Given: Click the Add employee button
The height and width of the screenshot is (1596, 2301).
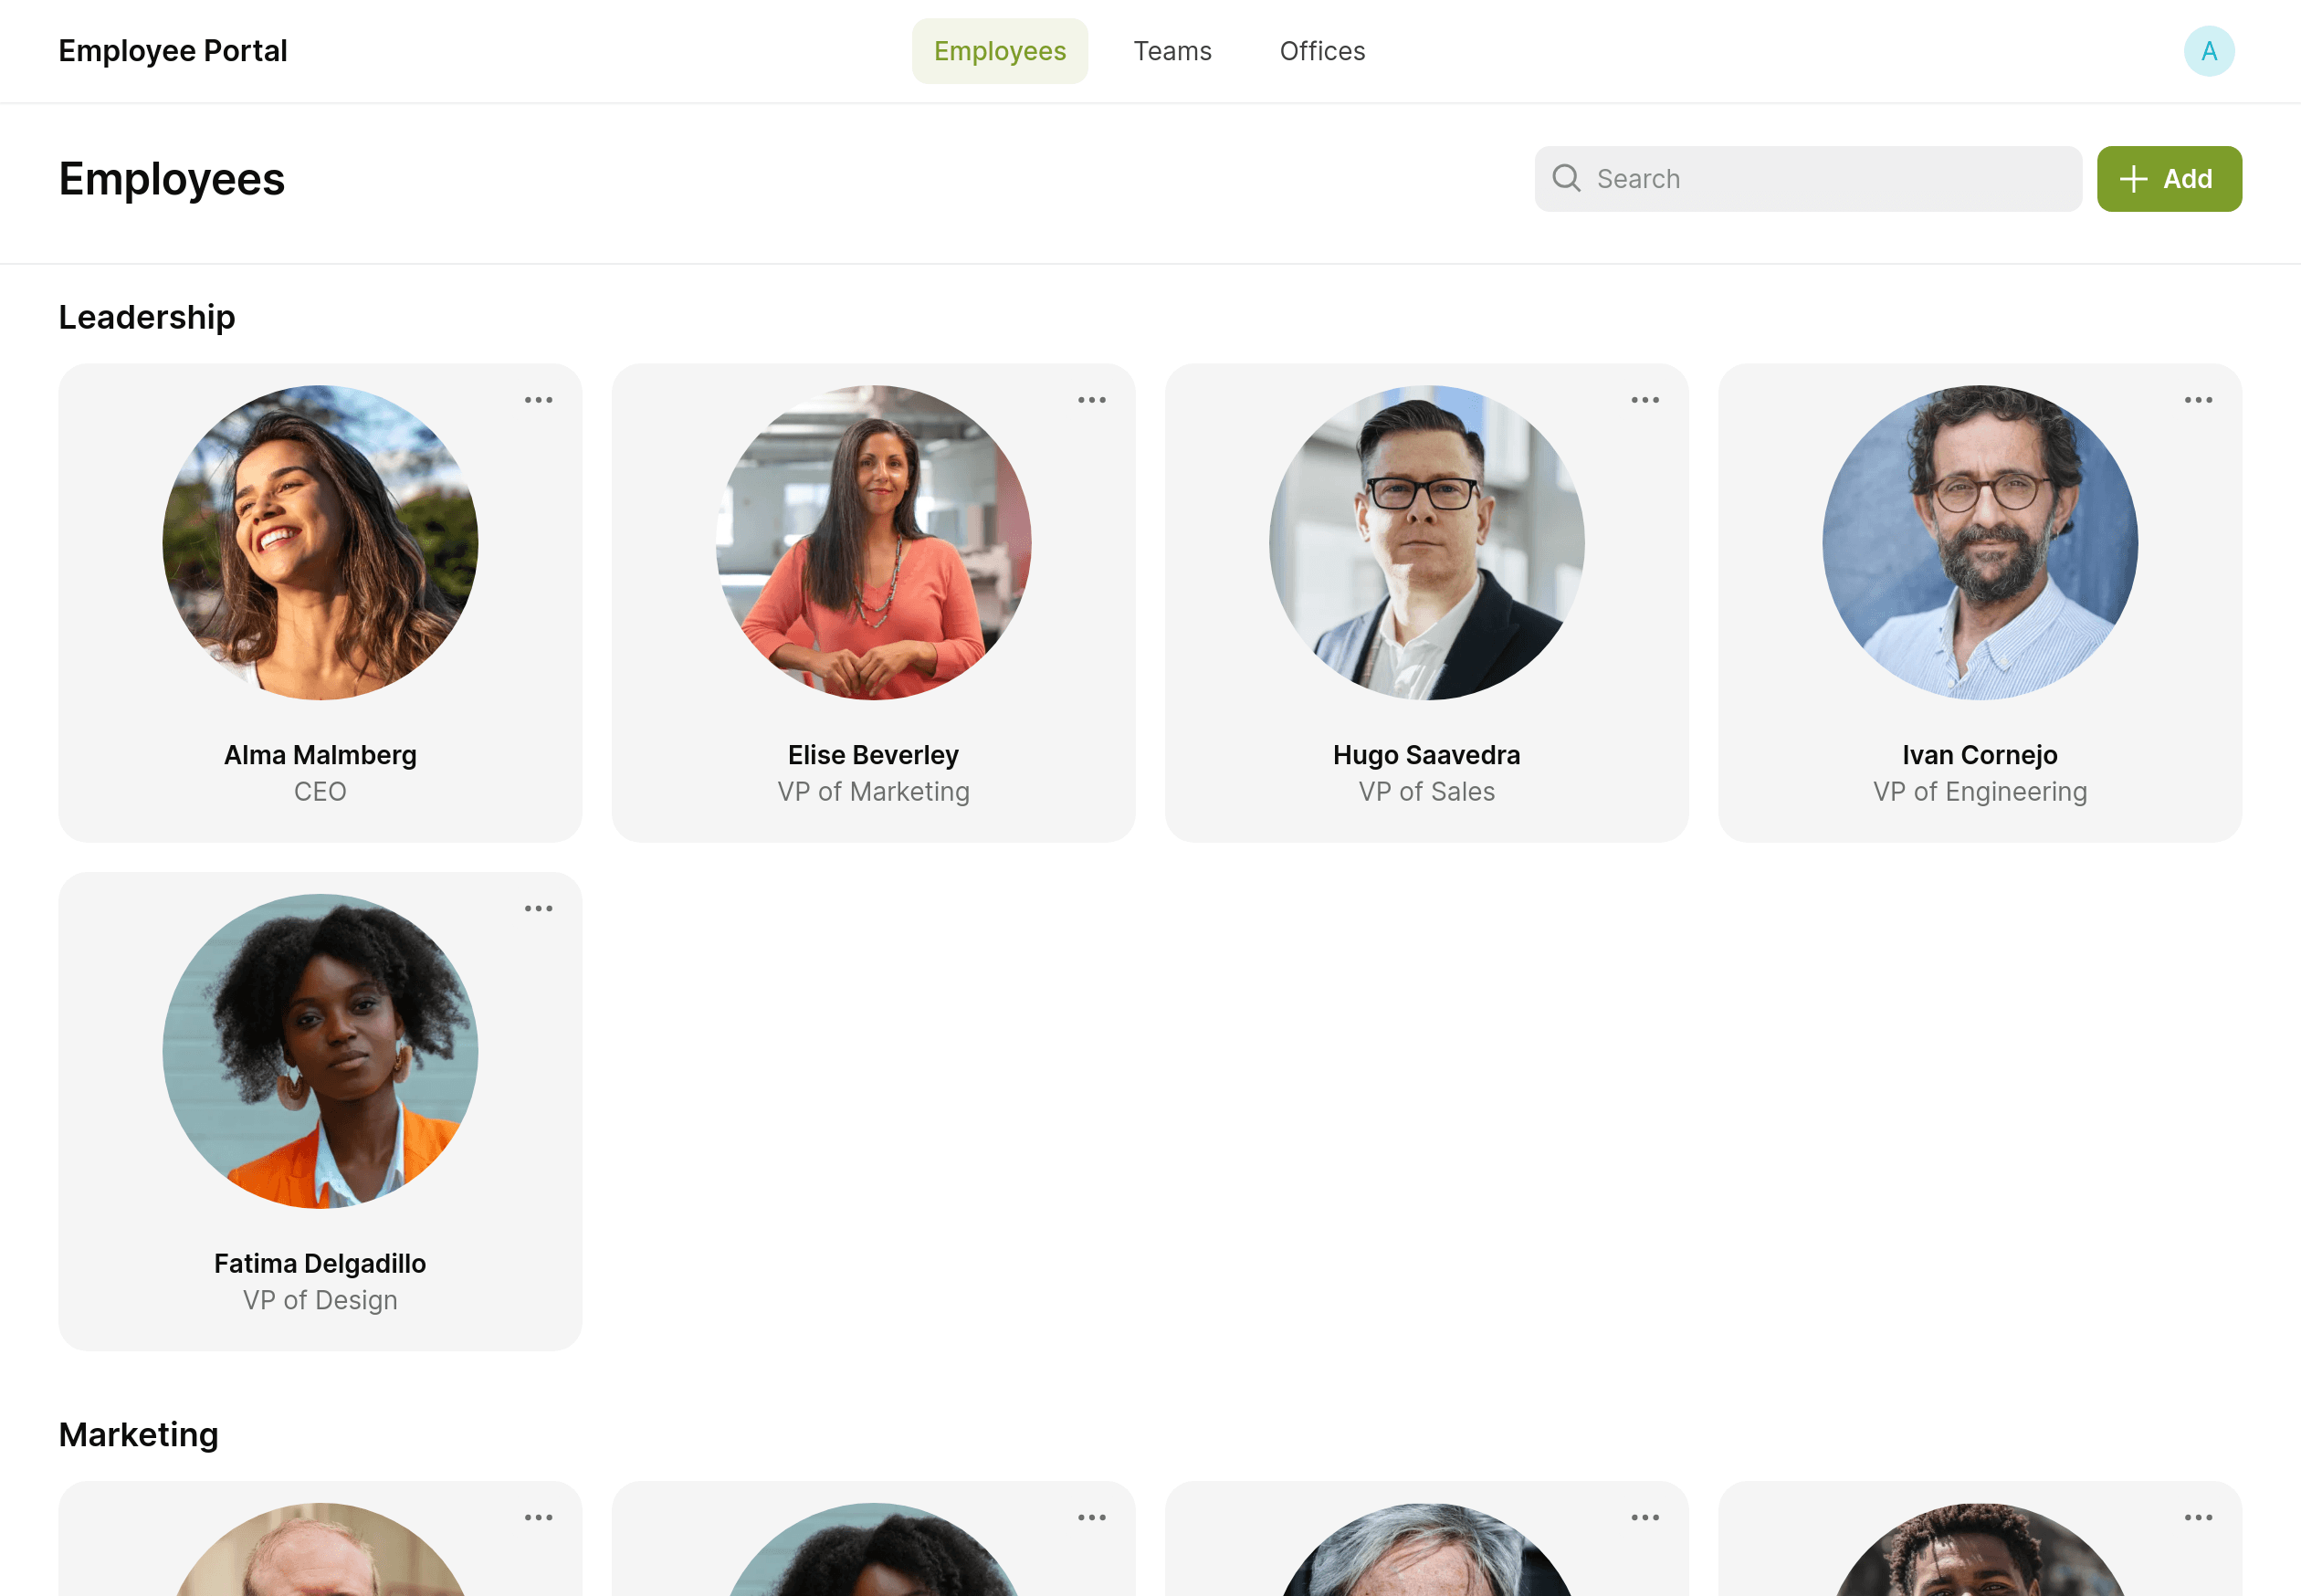Looking at the screenshot, I should (x=2168, y=179).
